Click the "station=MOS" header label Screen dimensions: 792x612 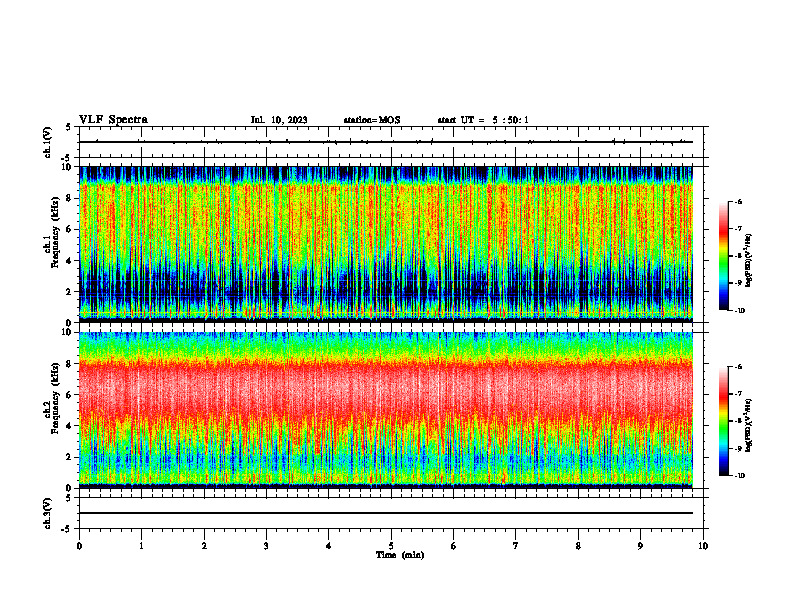coord(372,120)
